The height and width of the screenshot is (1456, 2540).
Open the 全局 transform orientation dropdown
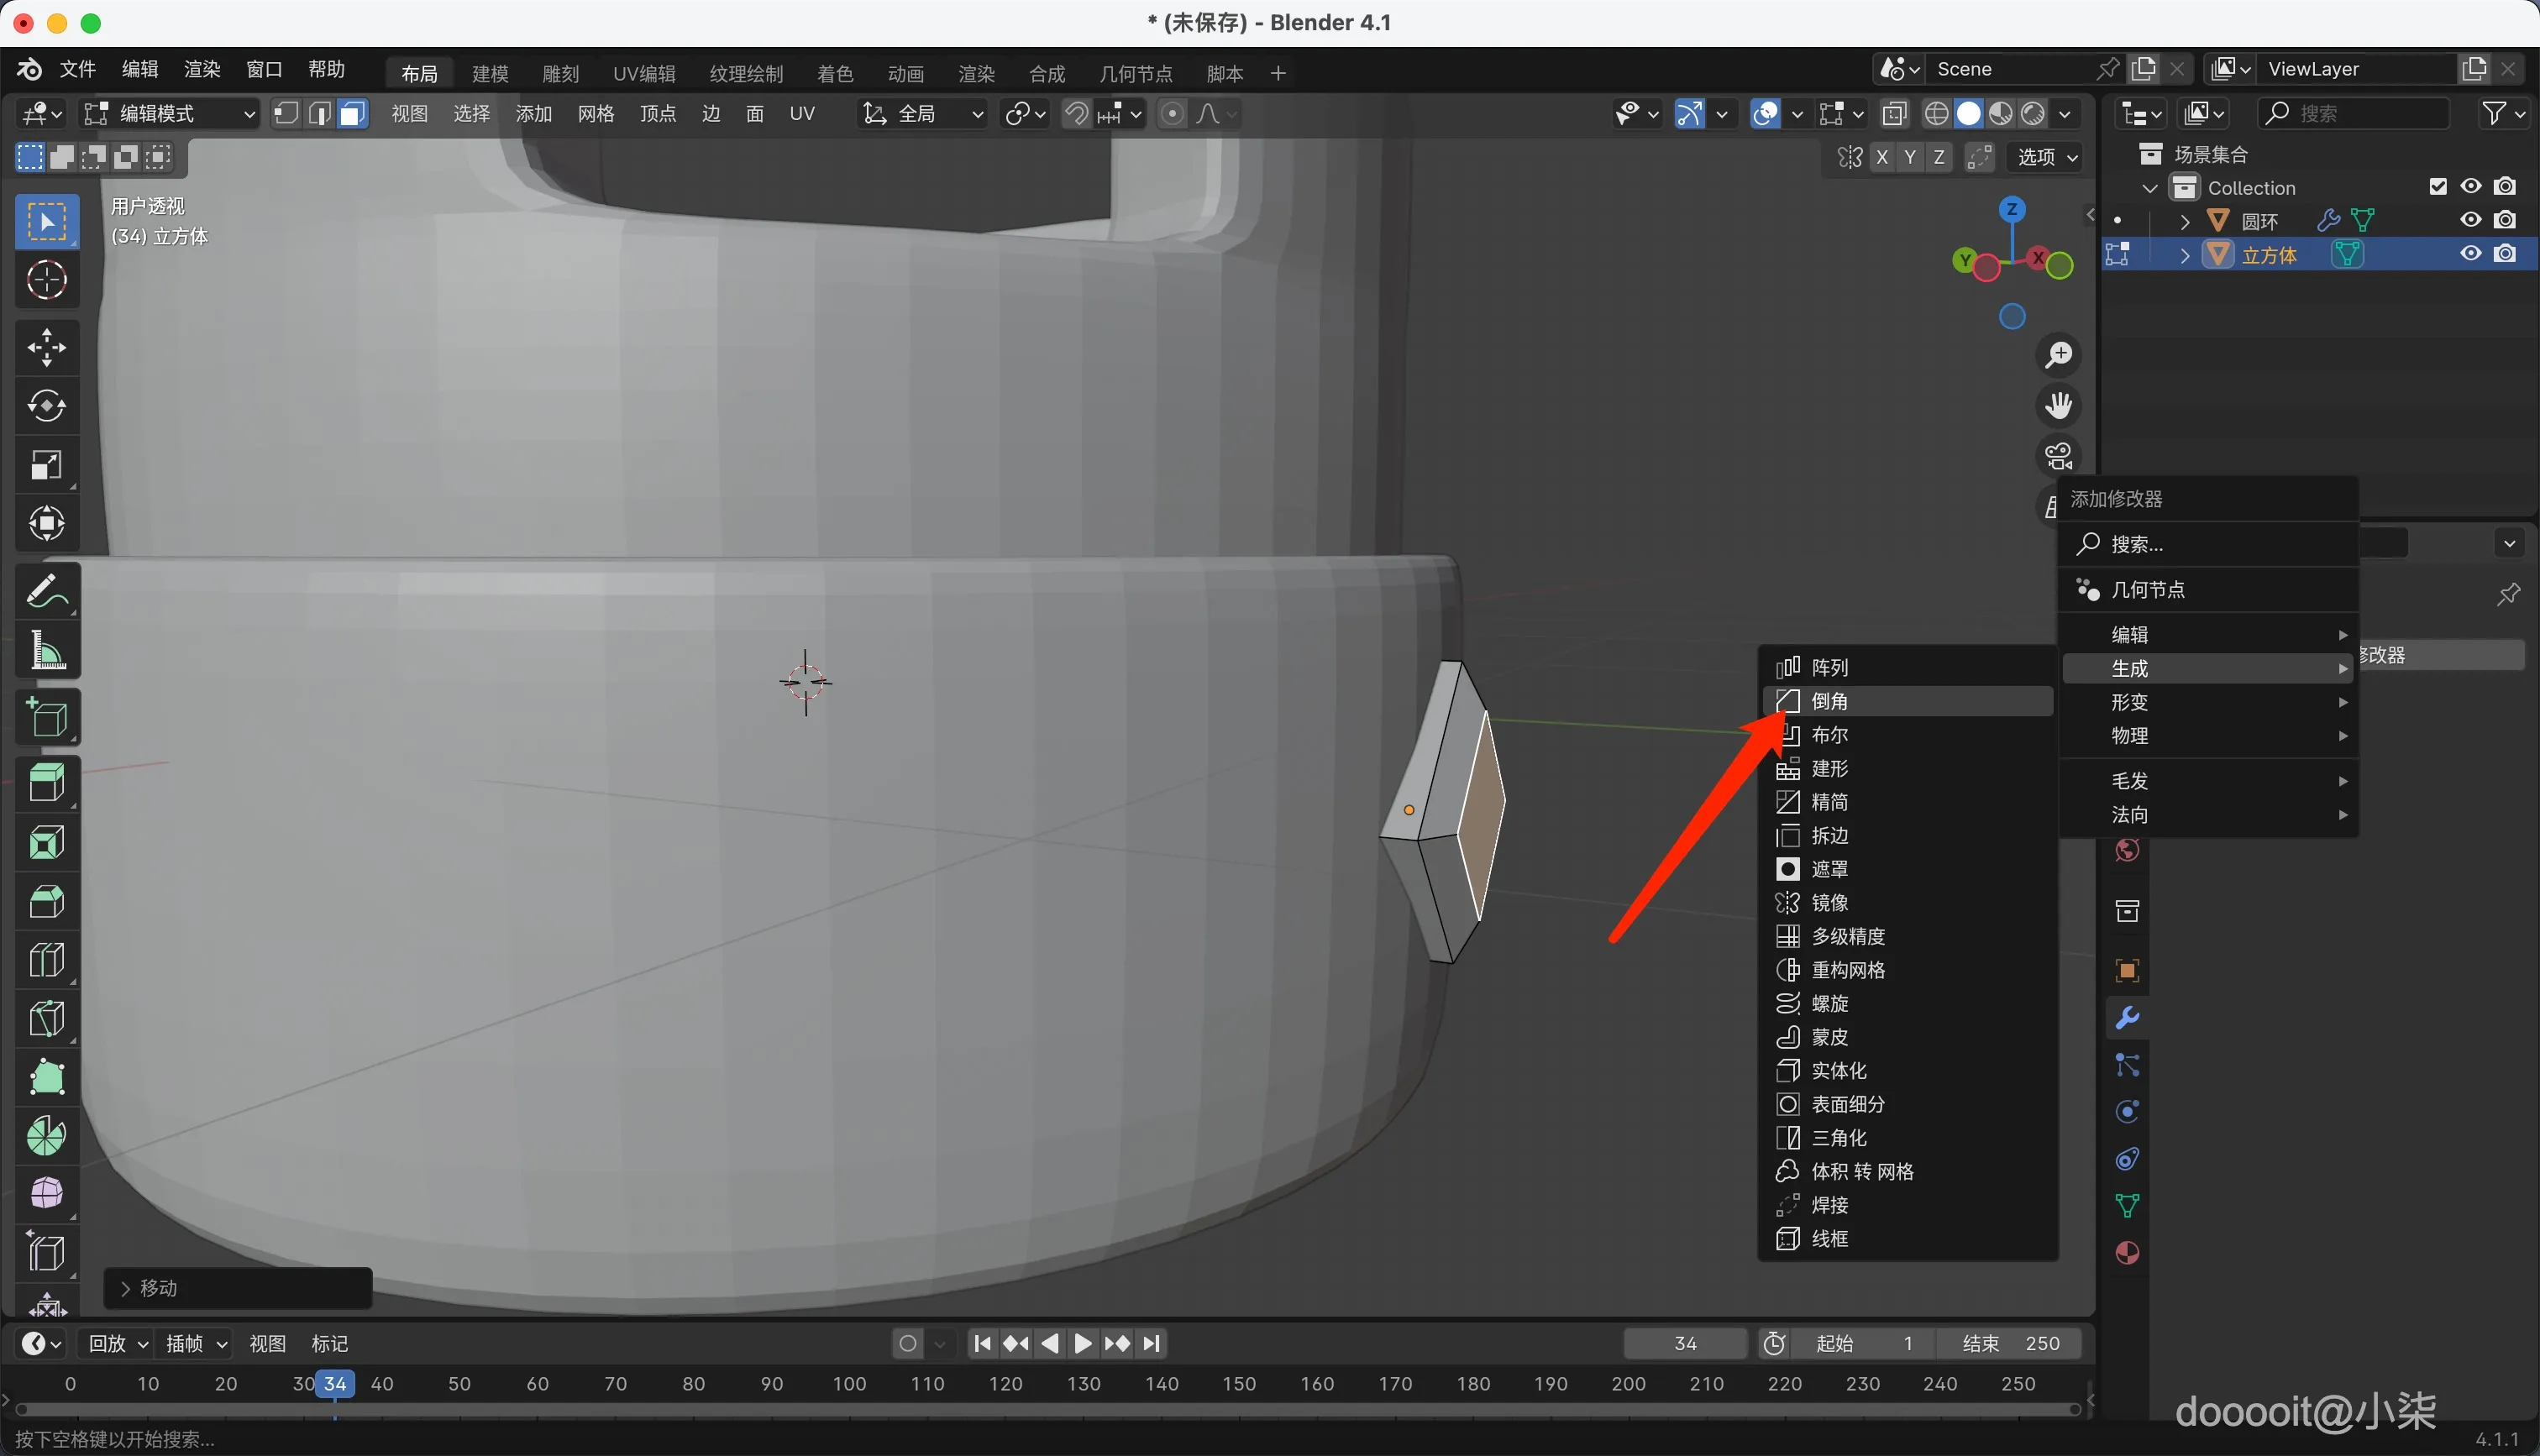(924, 114)
